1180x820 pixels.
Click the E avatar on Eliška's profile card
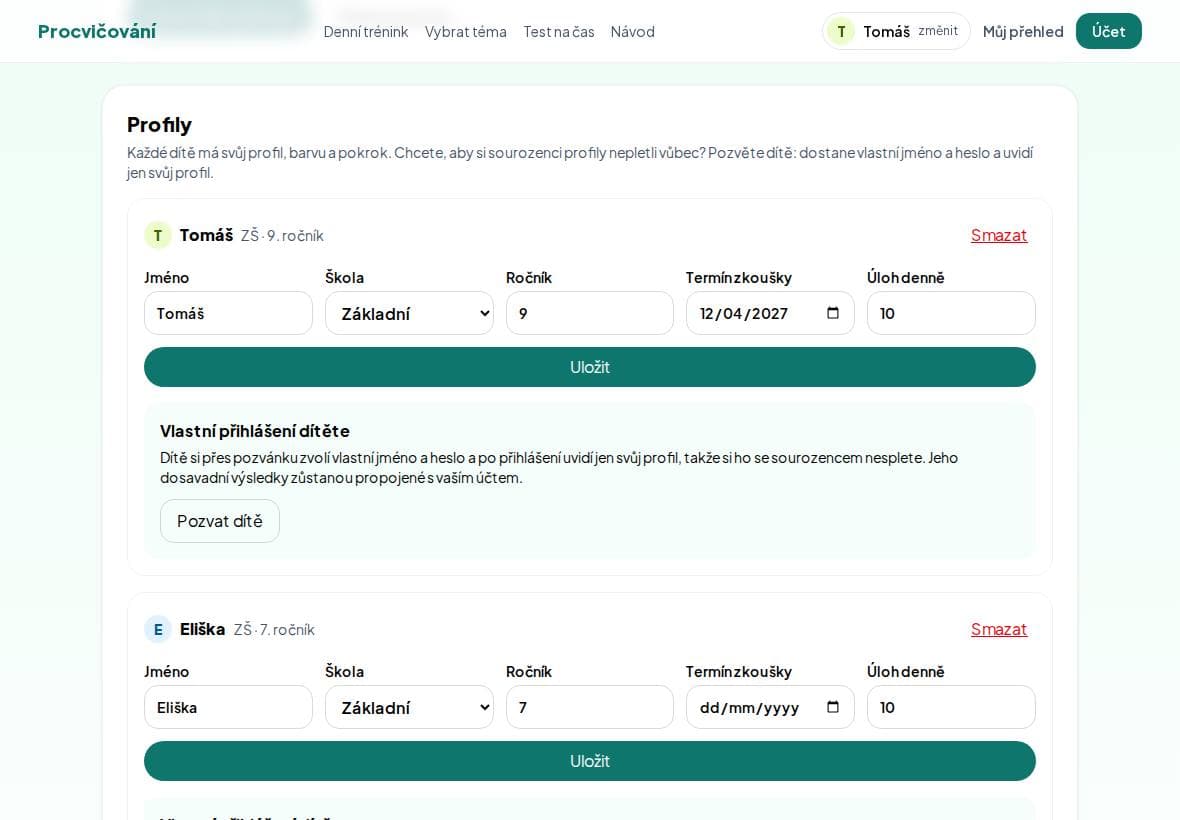pyautogui.click(x=158, y=630)
